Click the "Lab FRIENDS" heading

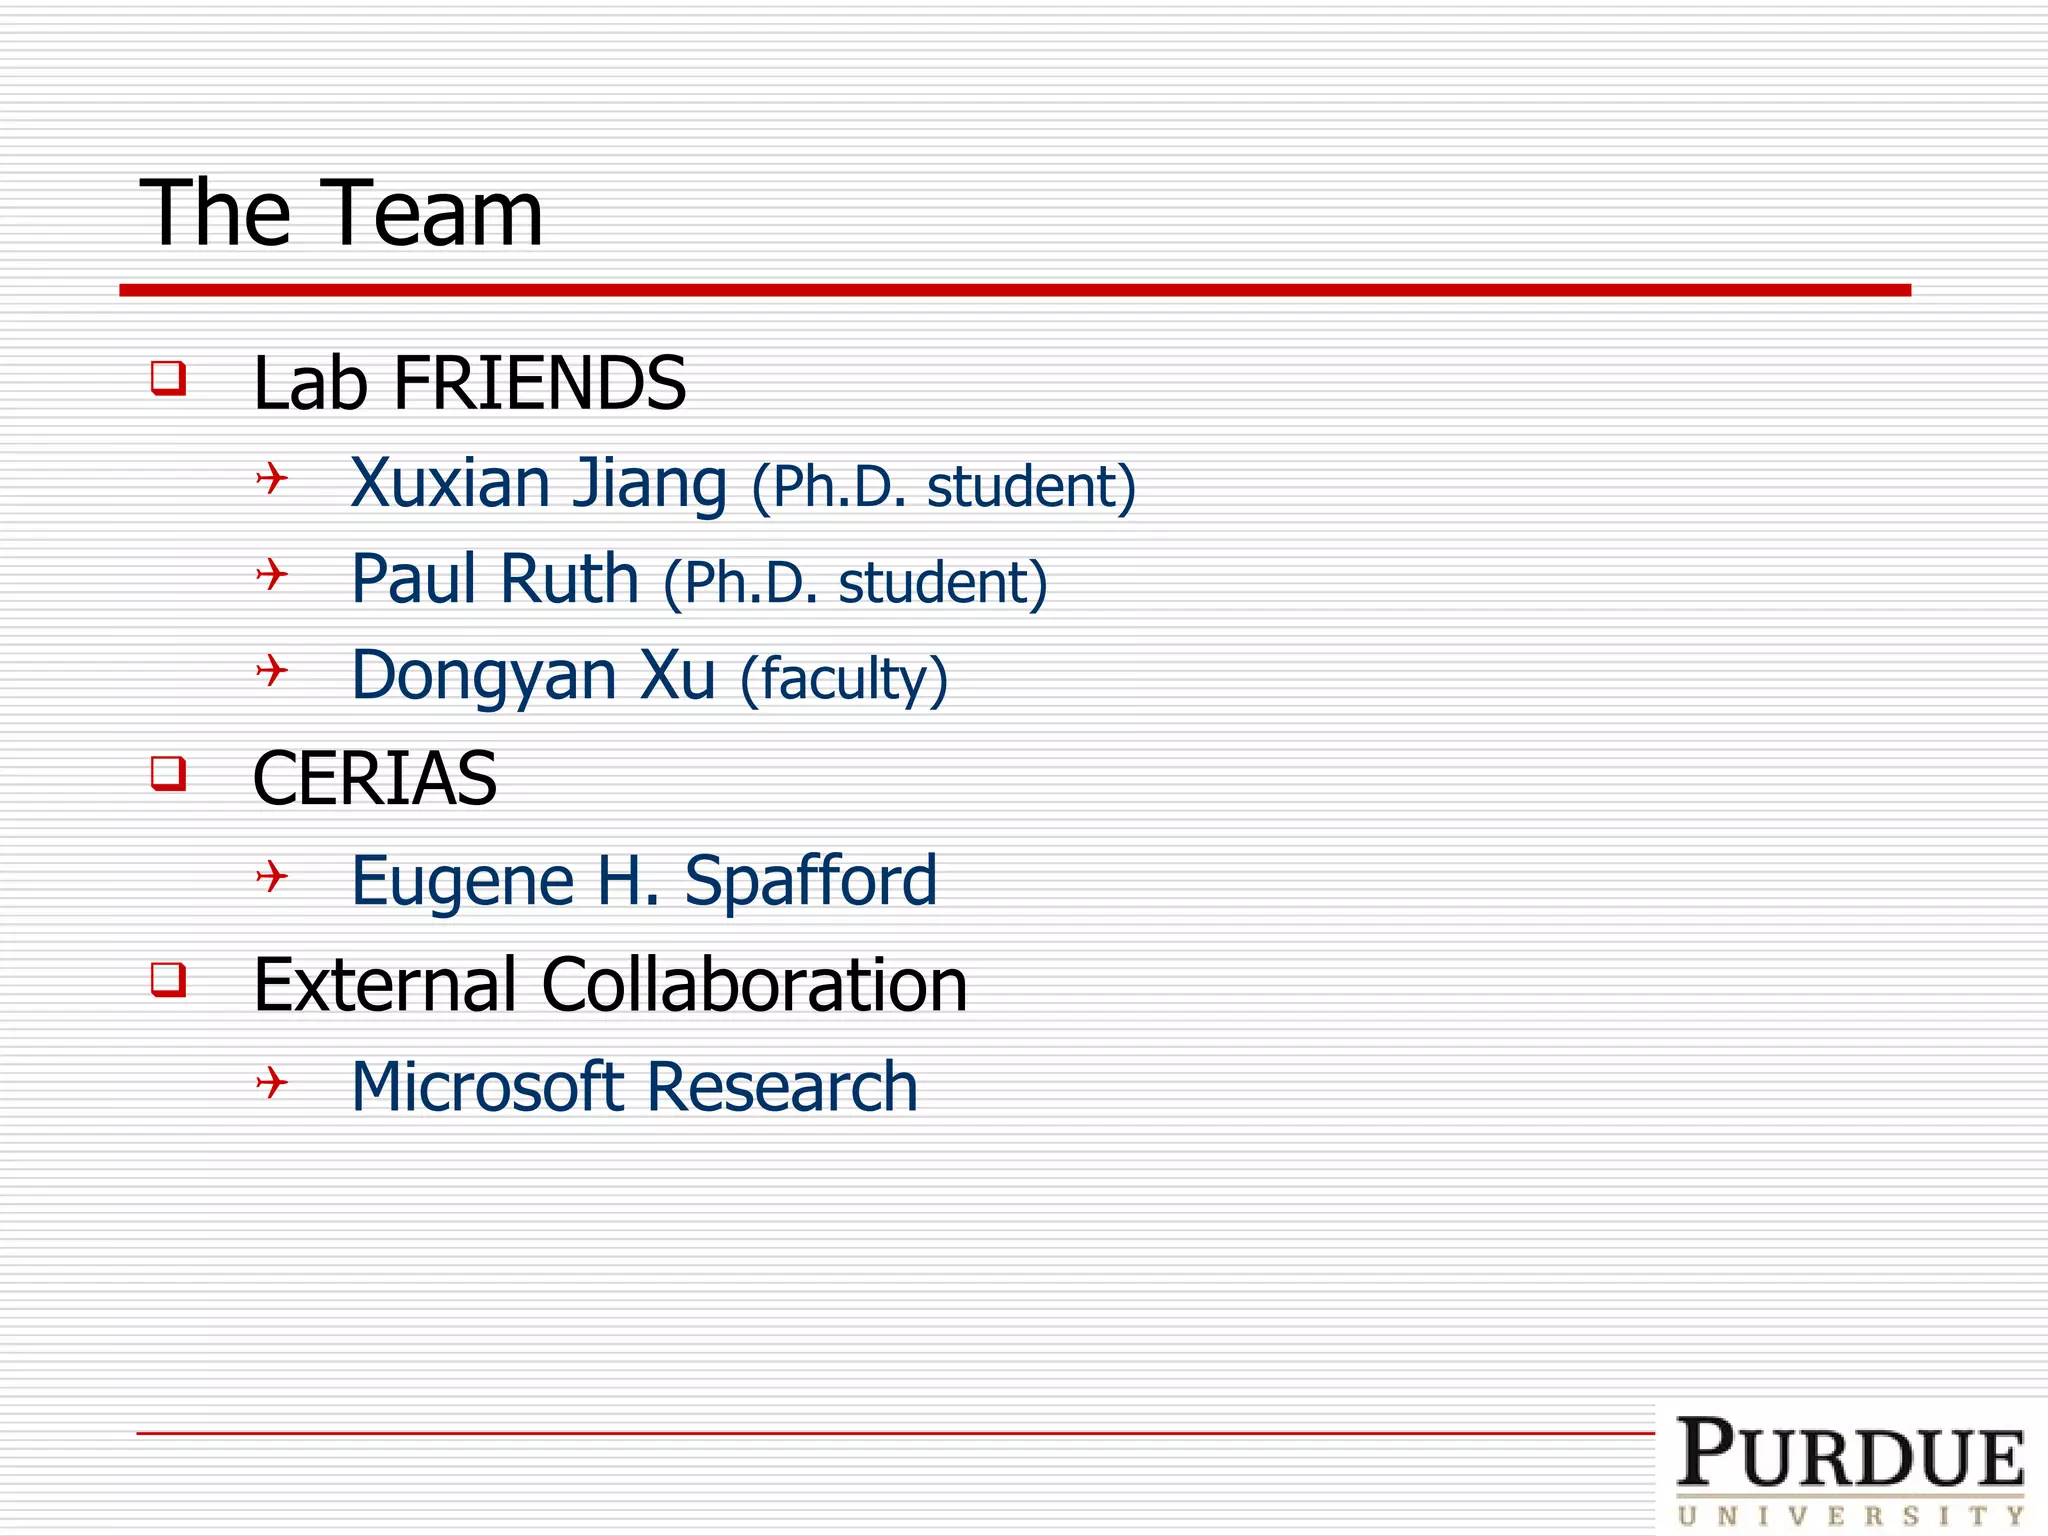click(x=469, y=383)
